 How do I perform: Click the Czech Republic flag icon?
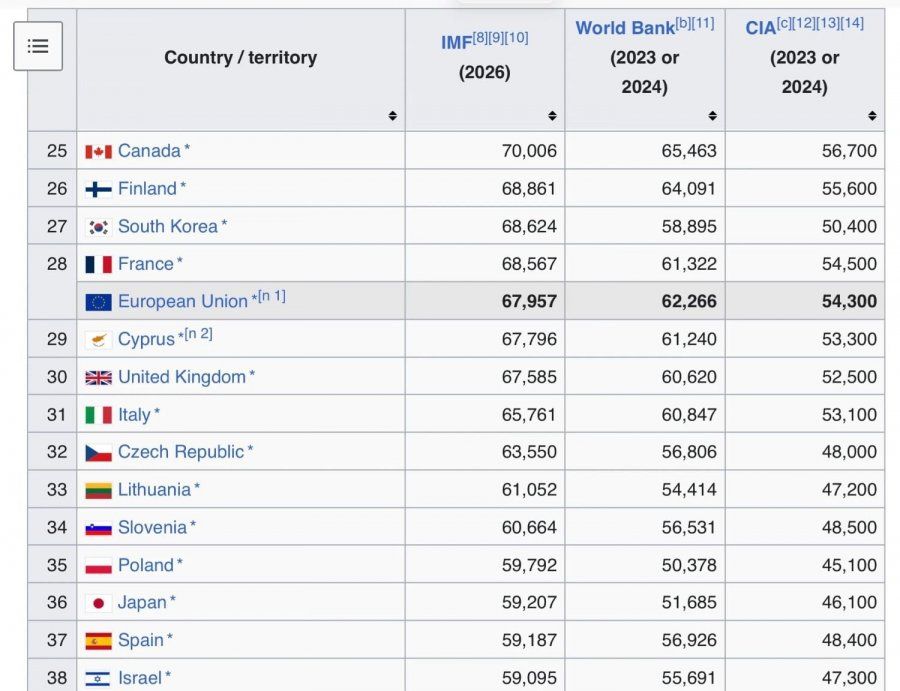98,453
